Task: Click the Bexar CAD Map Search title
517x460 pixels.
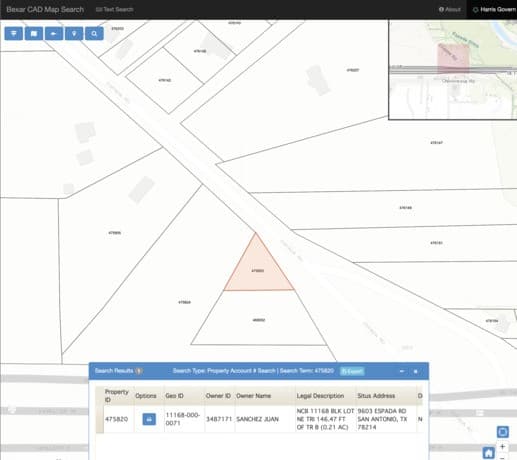Action: (45, 9)
